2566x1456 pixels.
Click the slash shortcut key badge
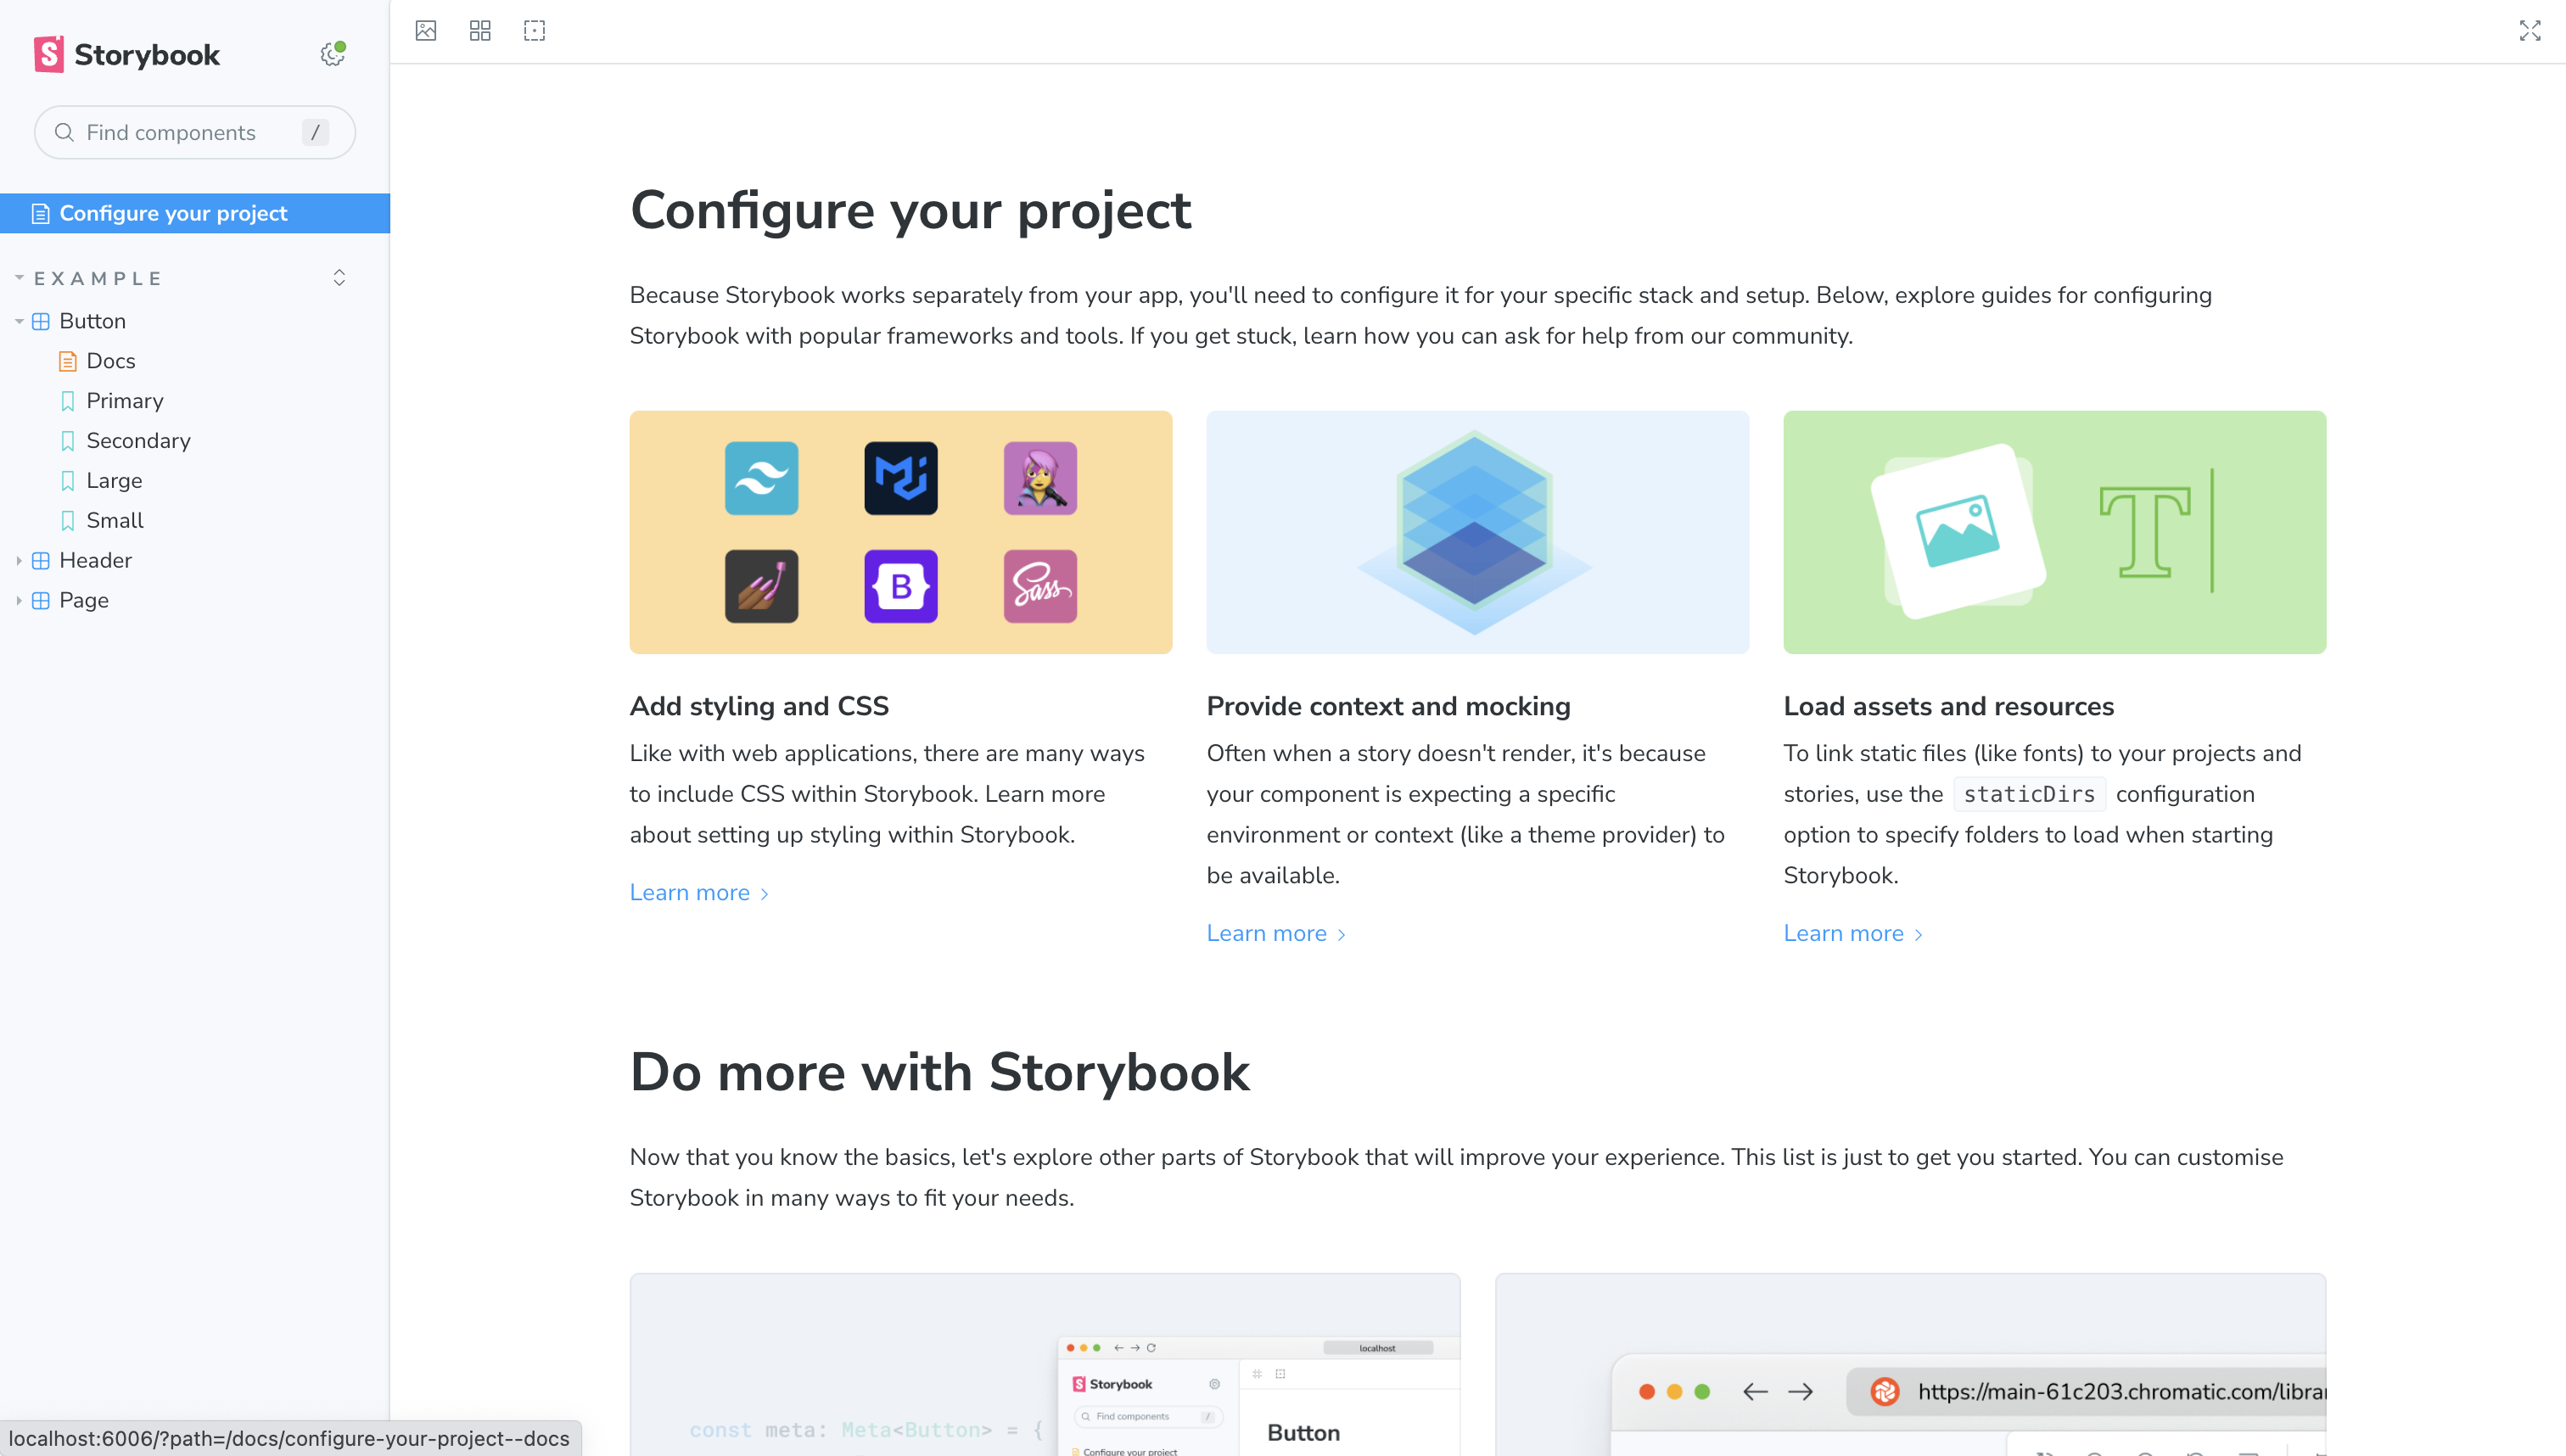315,132
